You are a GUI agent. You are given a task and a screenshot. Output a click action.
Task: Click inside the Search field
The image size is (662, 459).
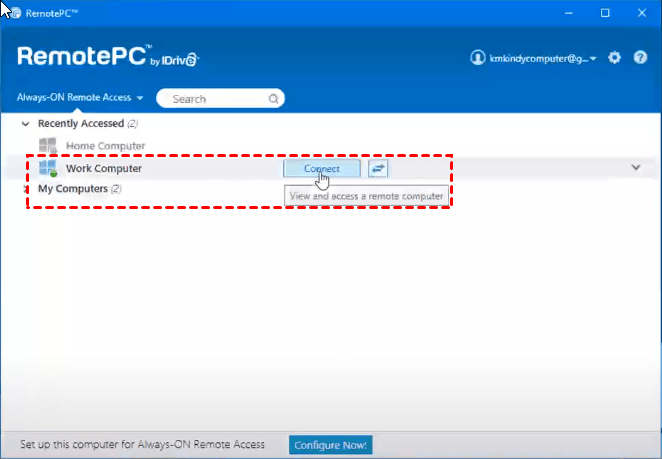tap(220, 98)
